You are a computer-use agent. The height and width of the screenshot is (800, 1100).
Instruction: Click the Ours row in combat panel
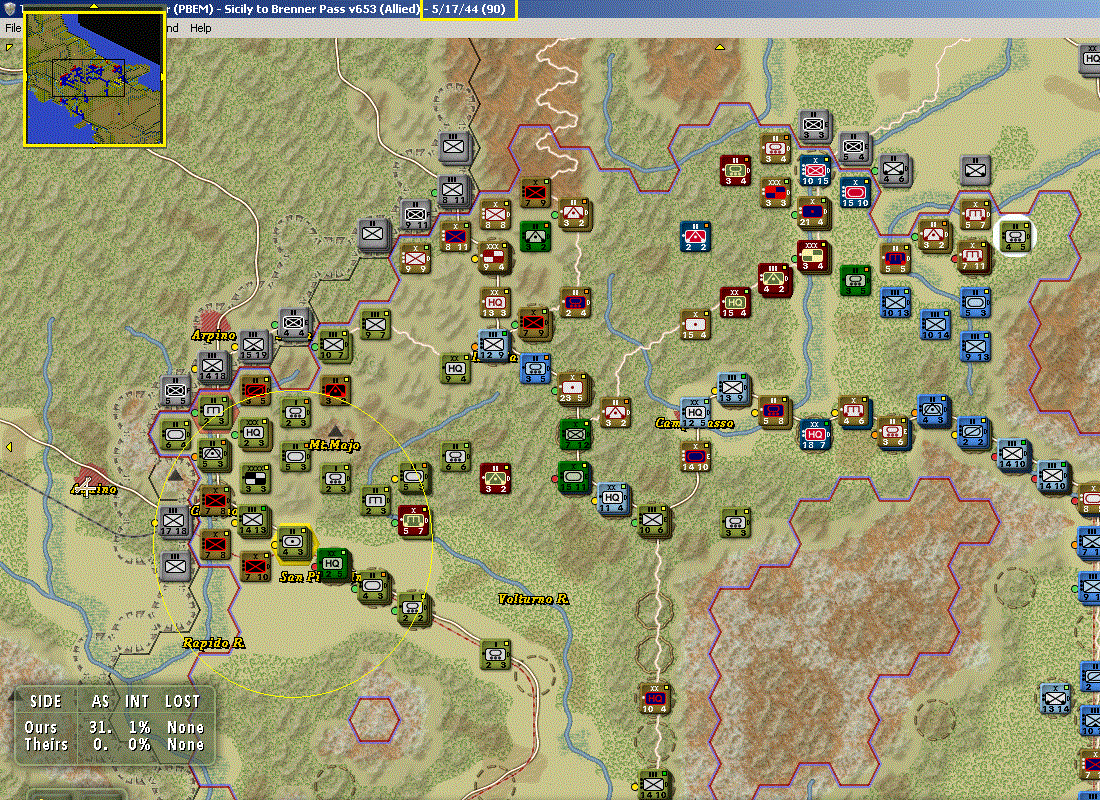pyautogui.click(x=114, y=727)
